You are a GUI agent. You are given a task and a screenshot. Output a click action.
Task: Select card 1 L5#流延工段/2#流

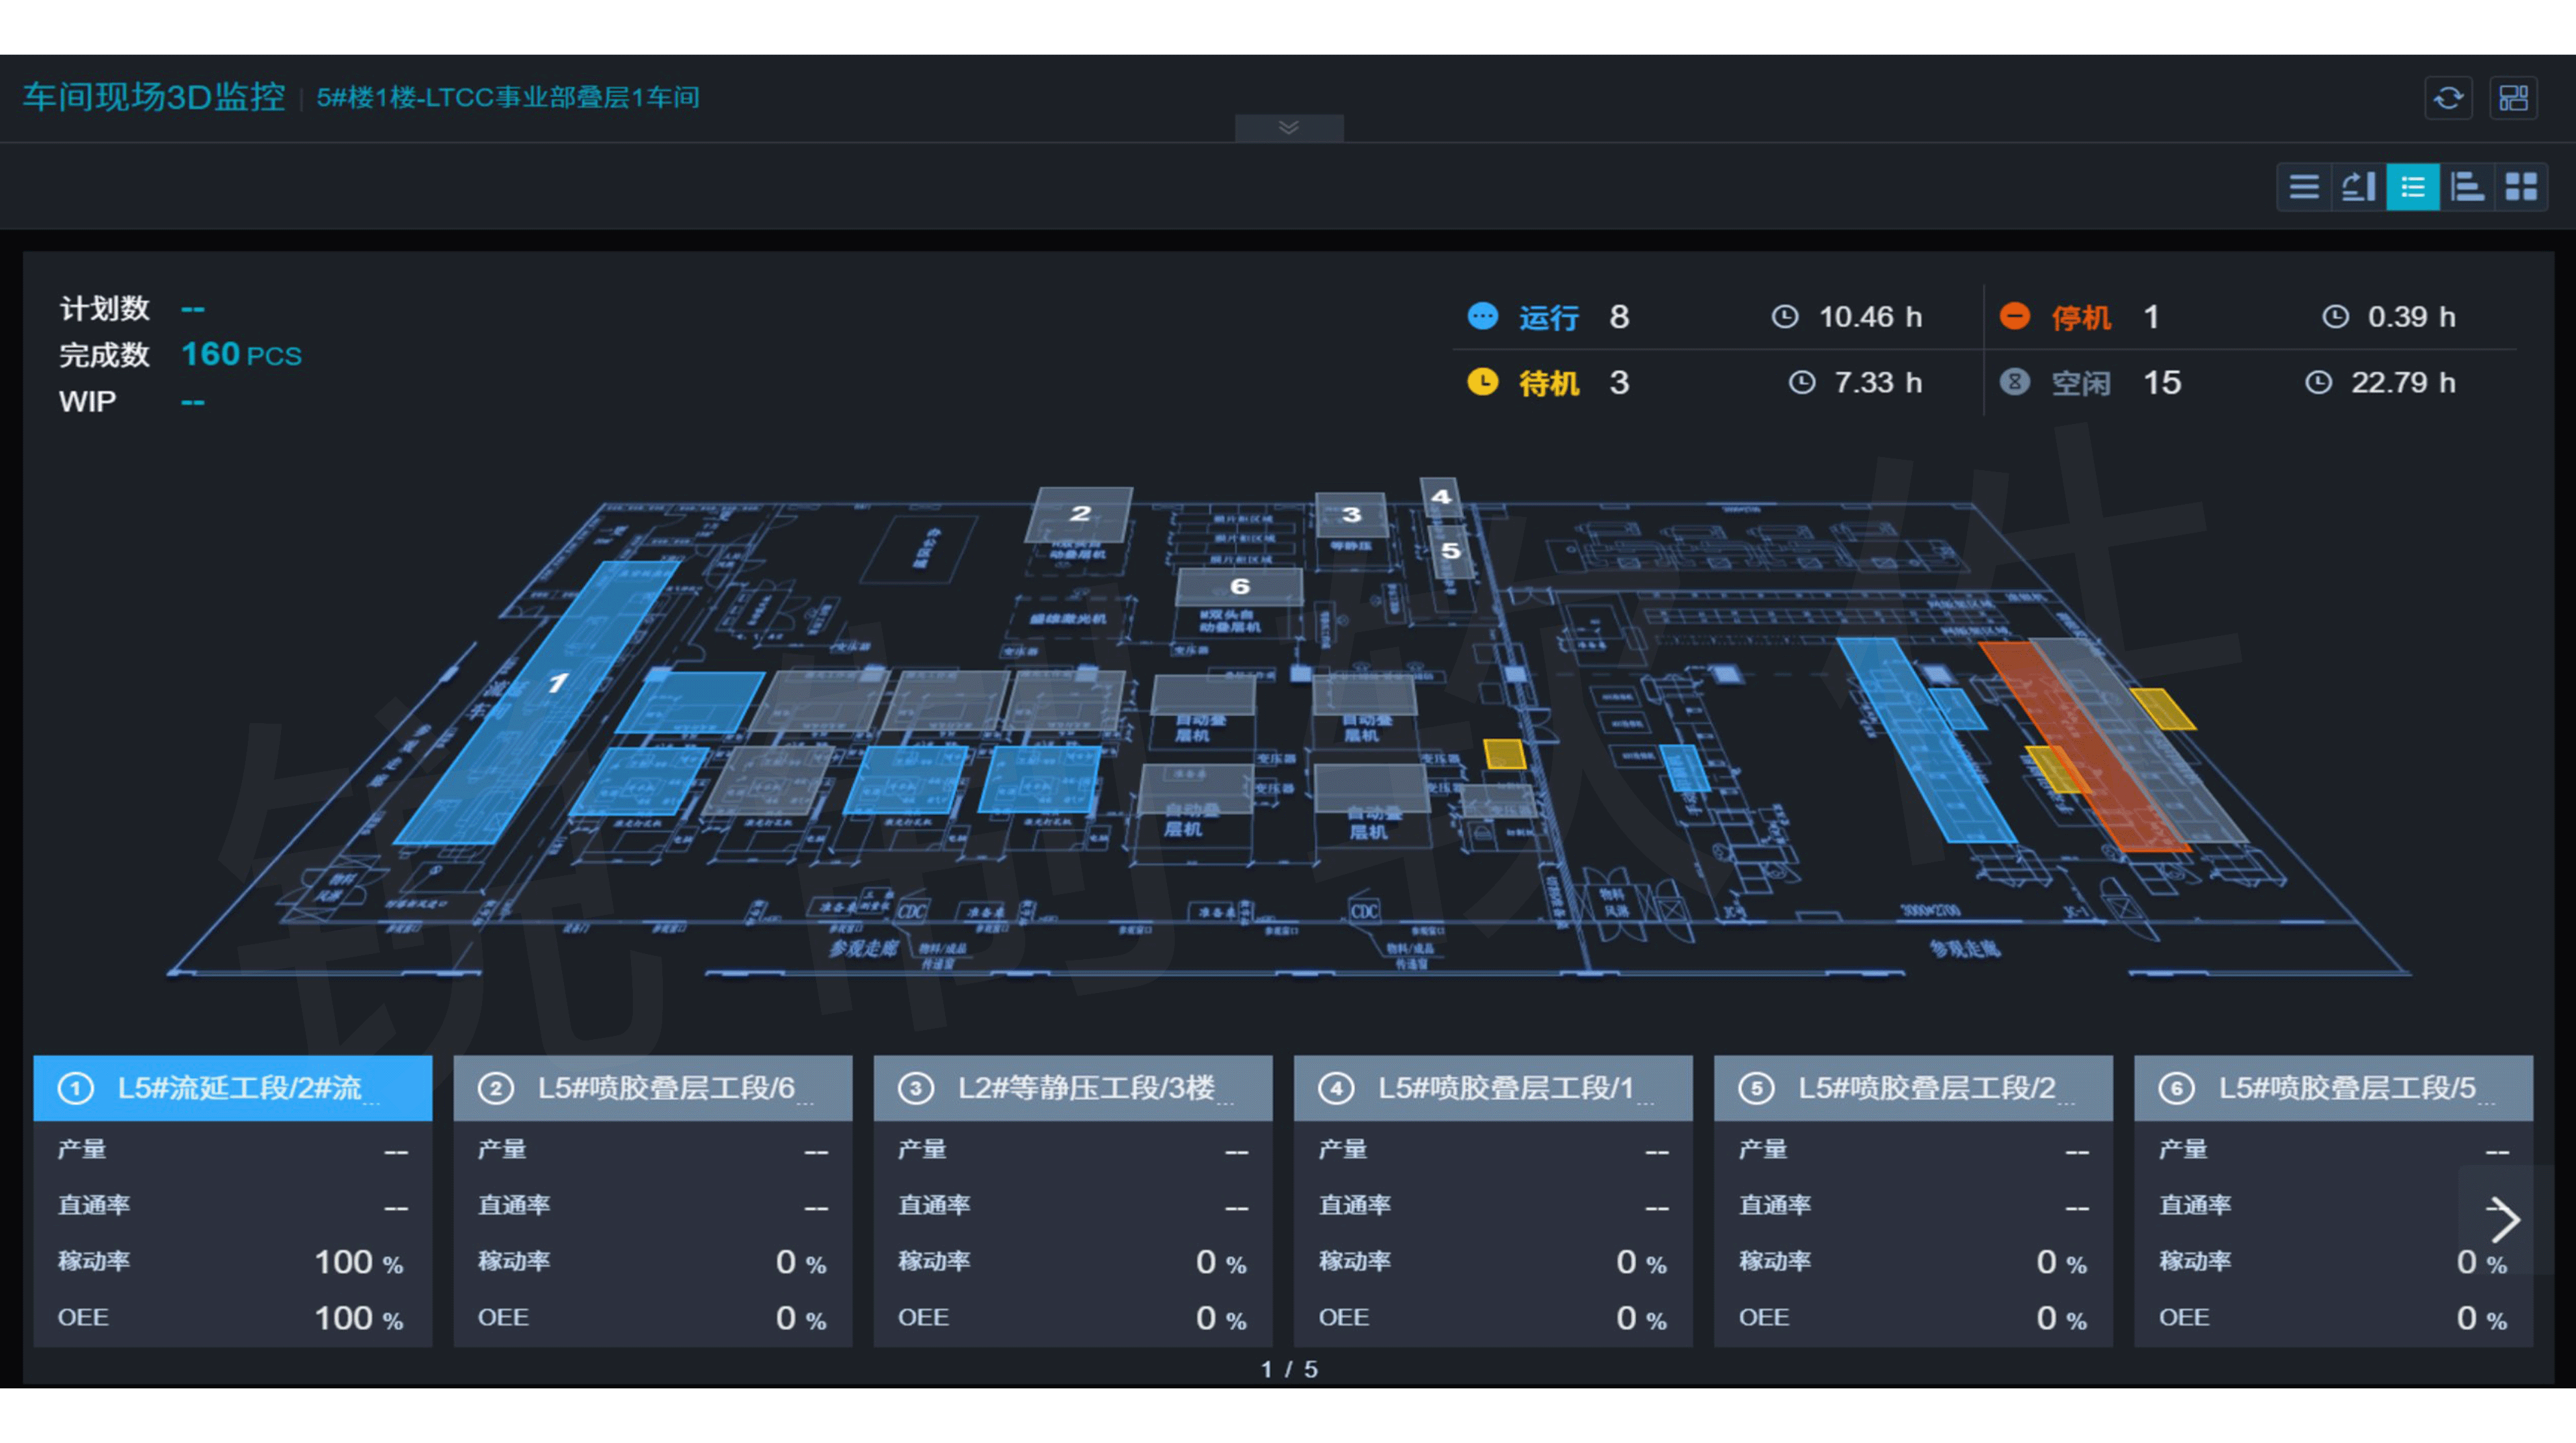232,1088
